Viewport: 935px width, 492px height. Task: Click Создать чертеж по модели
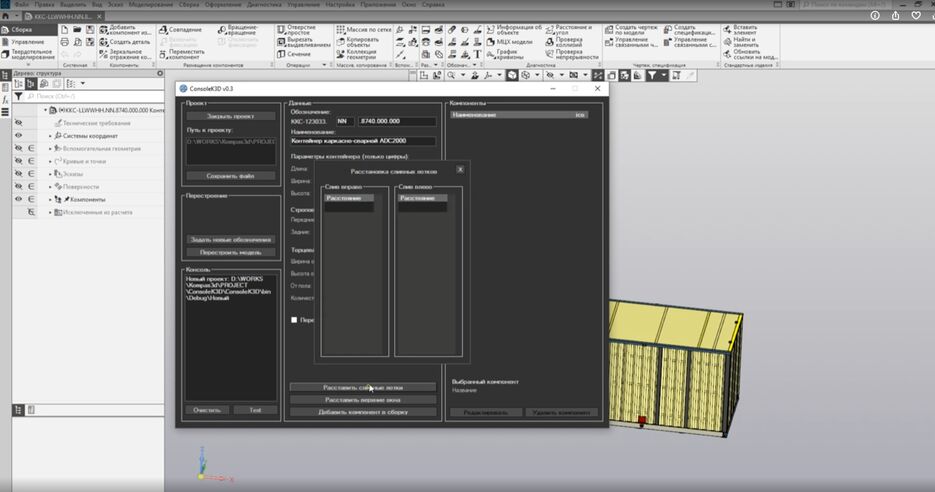coord(631,30)
